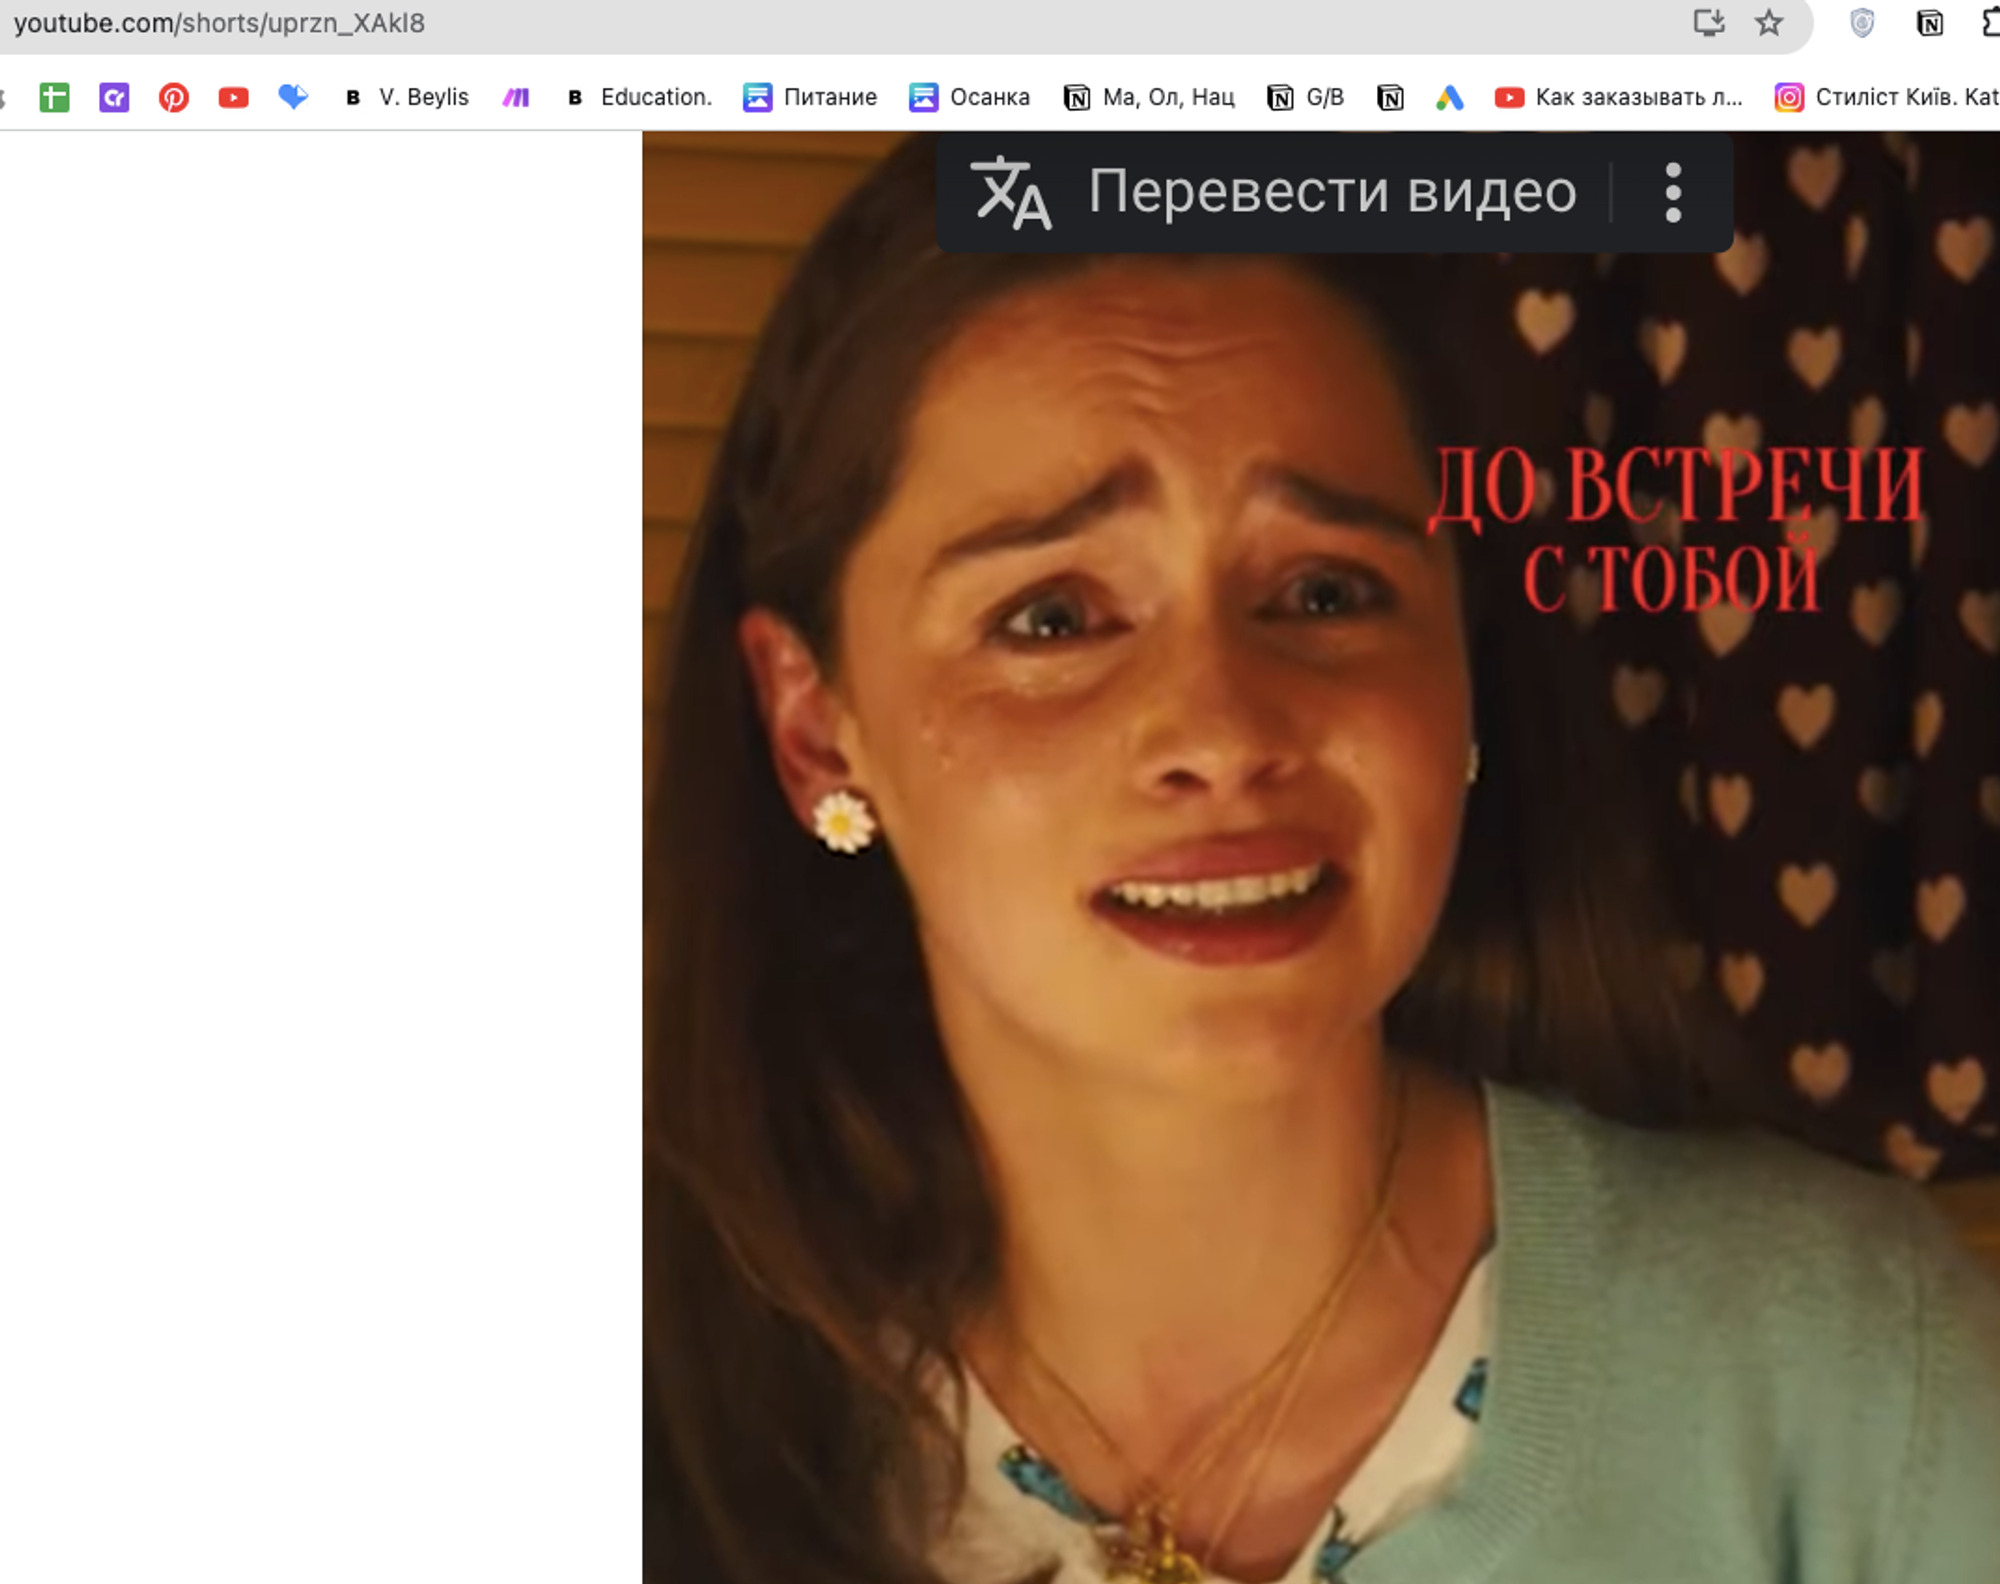Open the G/B Notion bookmark

pos(1306,97)
